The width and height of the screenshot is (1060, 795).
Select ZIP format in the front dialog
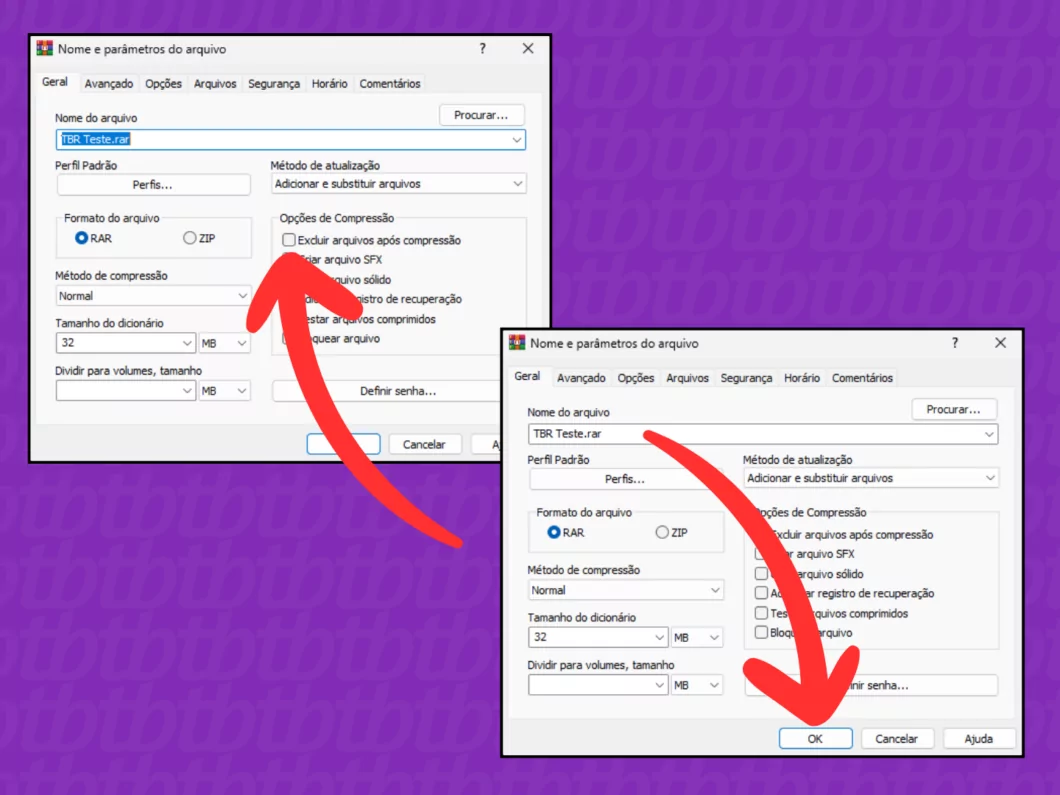662,532
